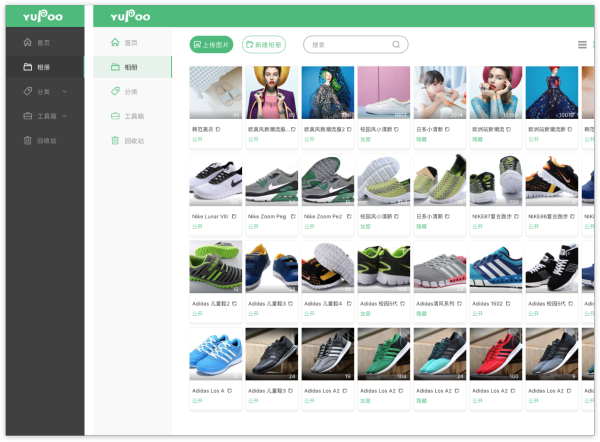Click the green tag icon for 分类
600x442 pixels.
(x=115, y=92)
